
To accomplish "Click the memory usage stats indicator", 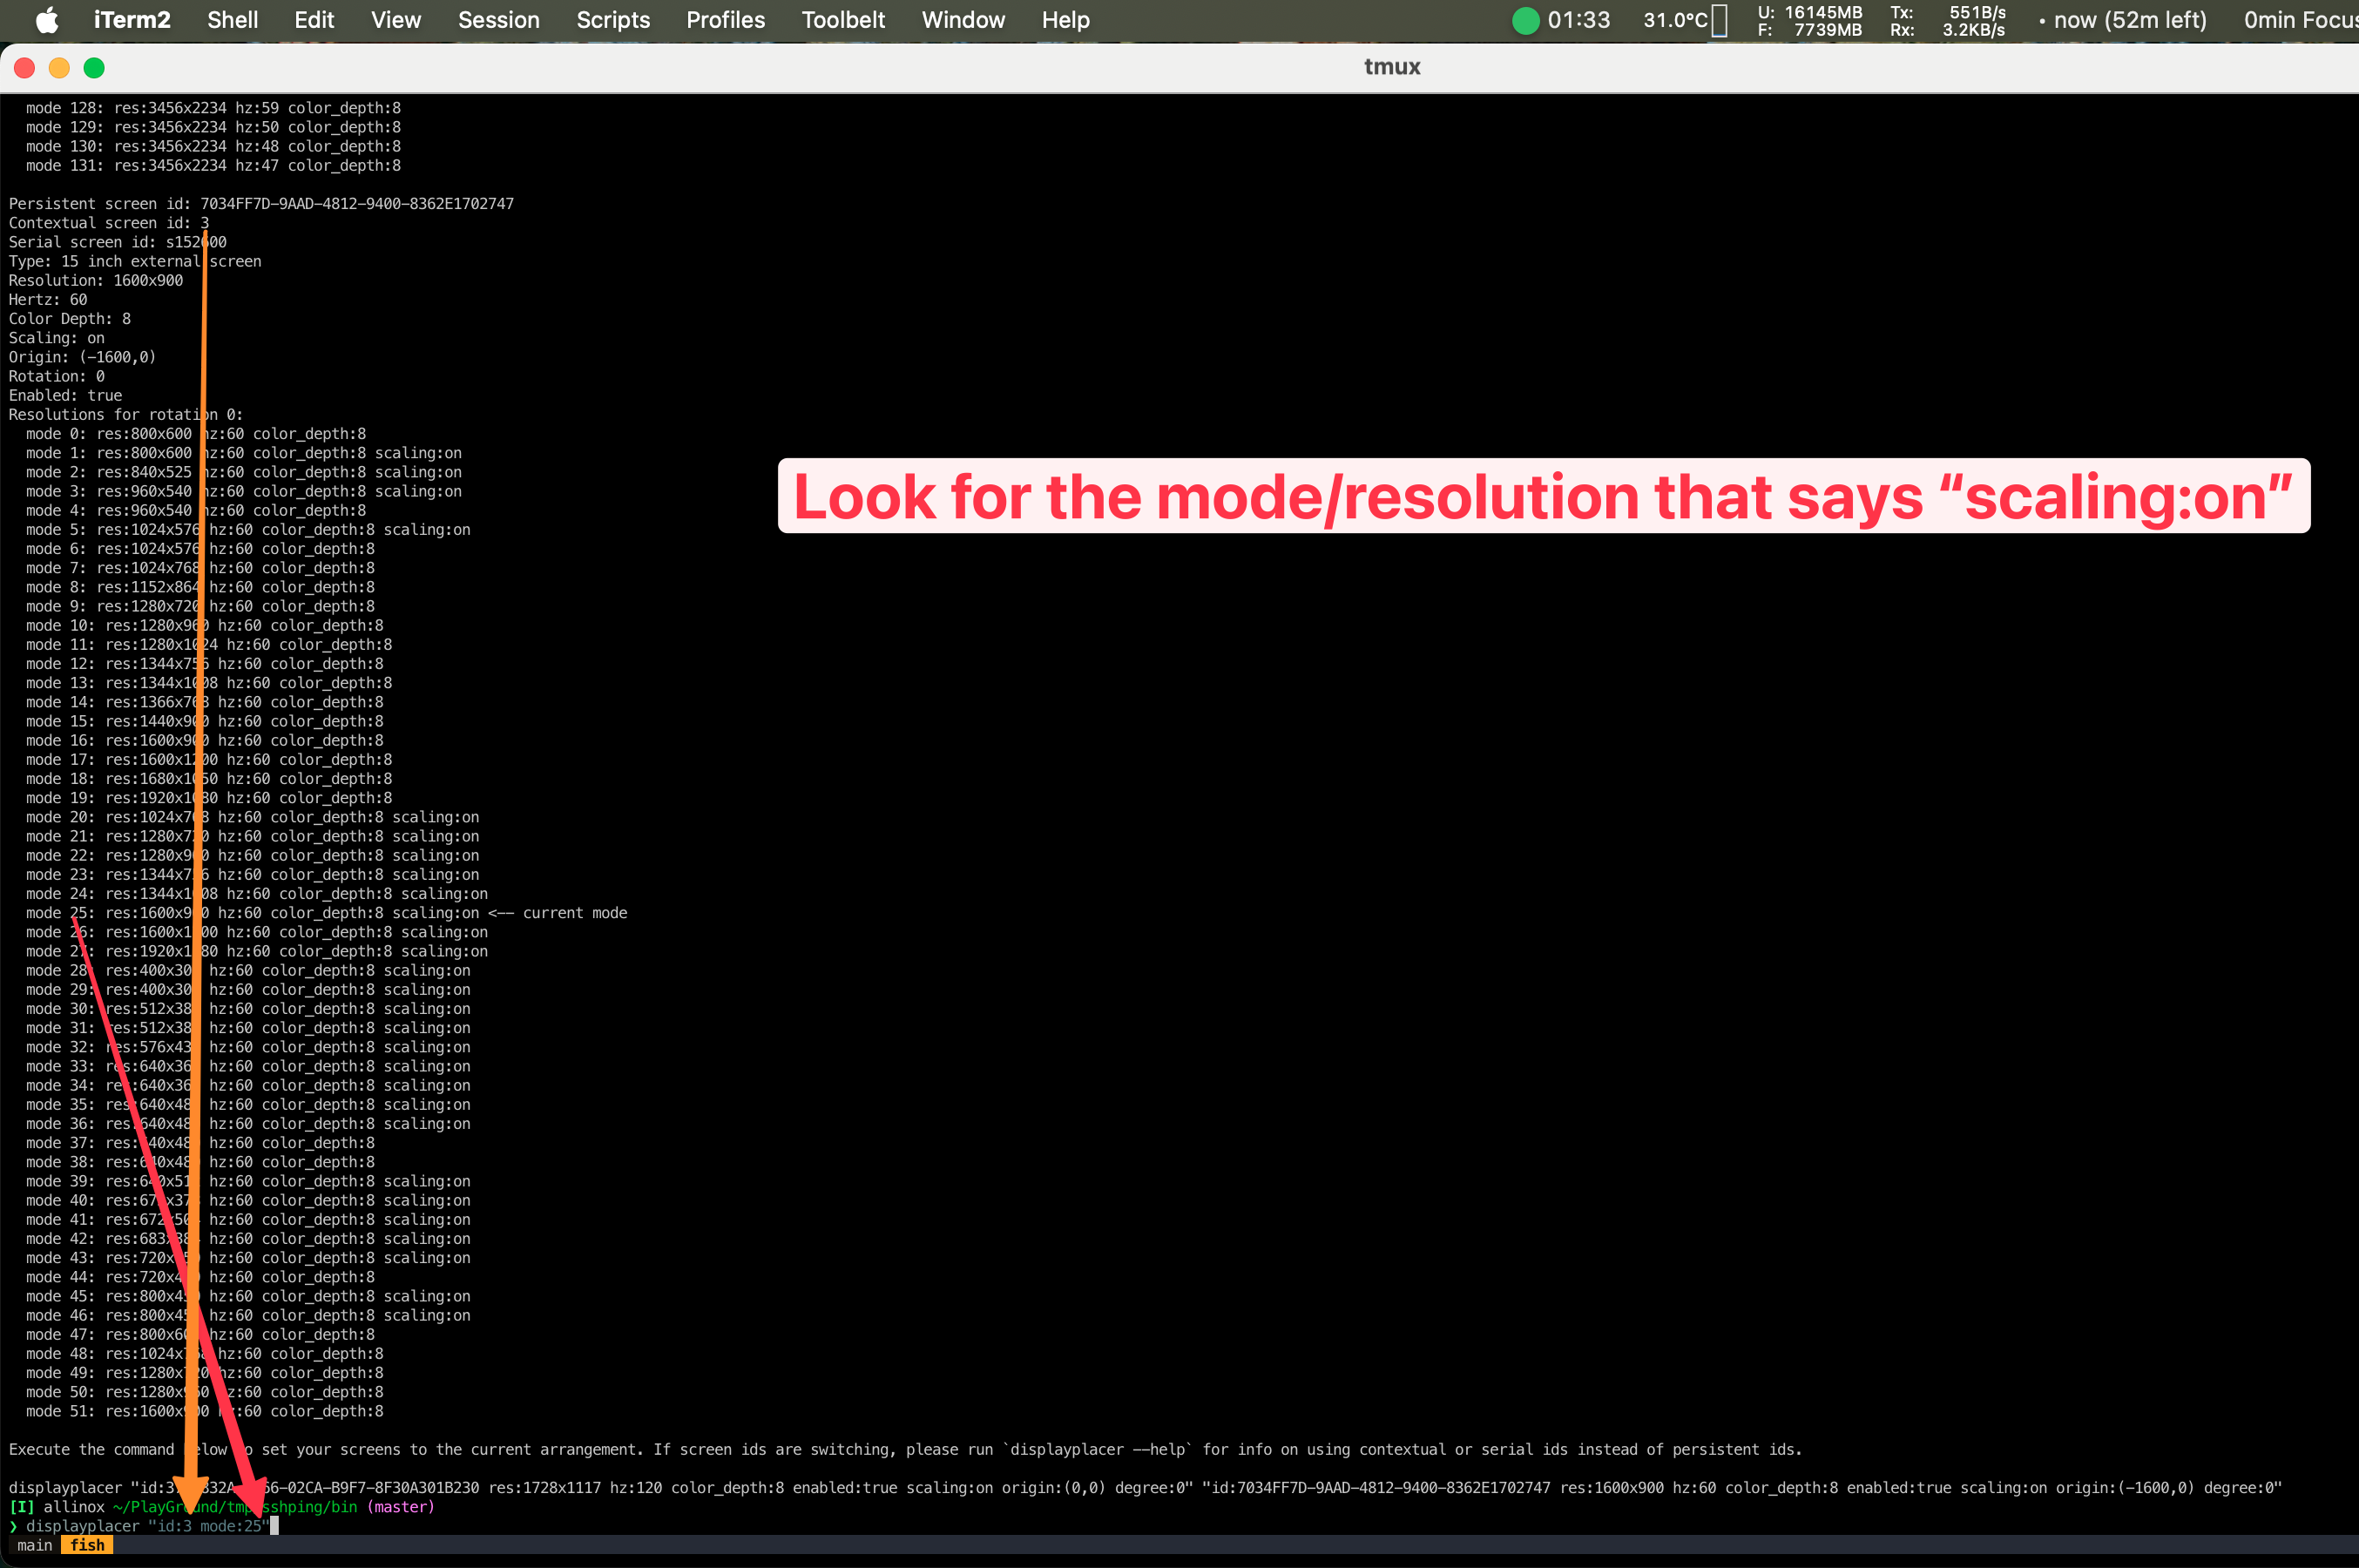I will click(x=1809, y=20).
